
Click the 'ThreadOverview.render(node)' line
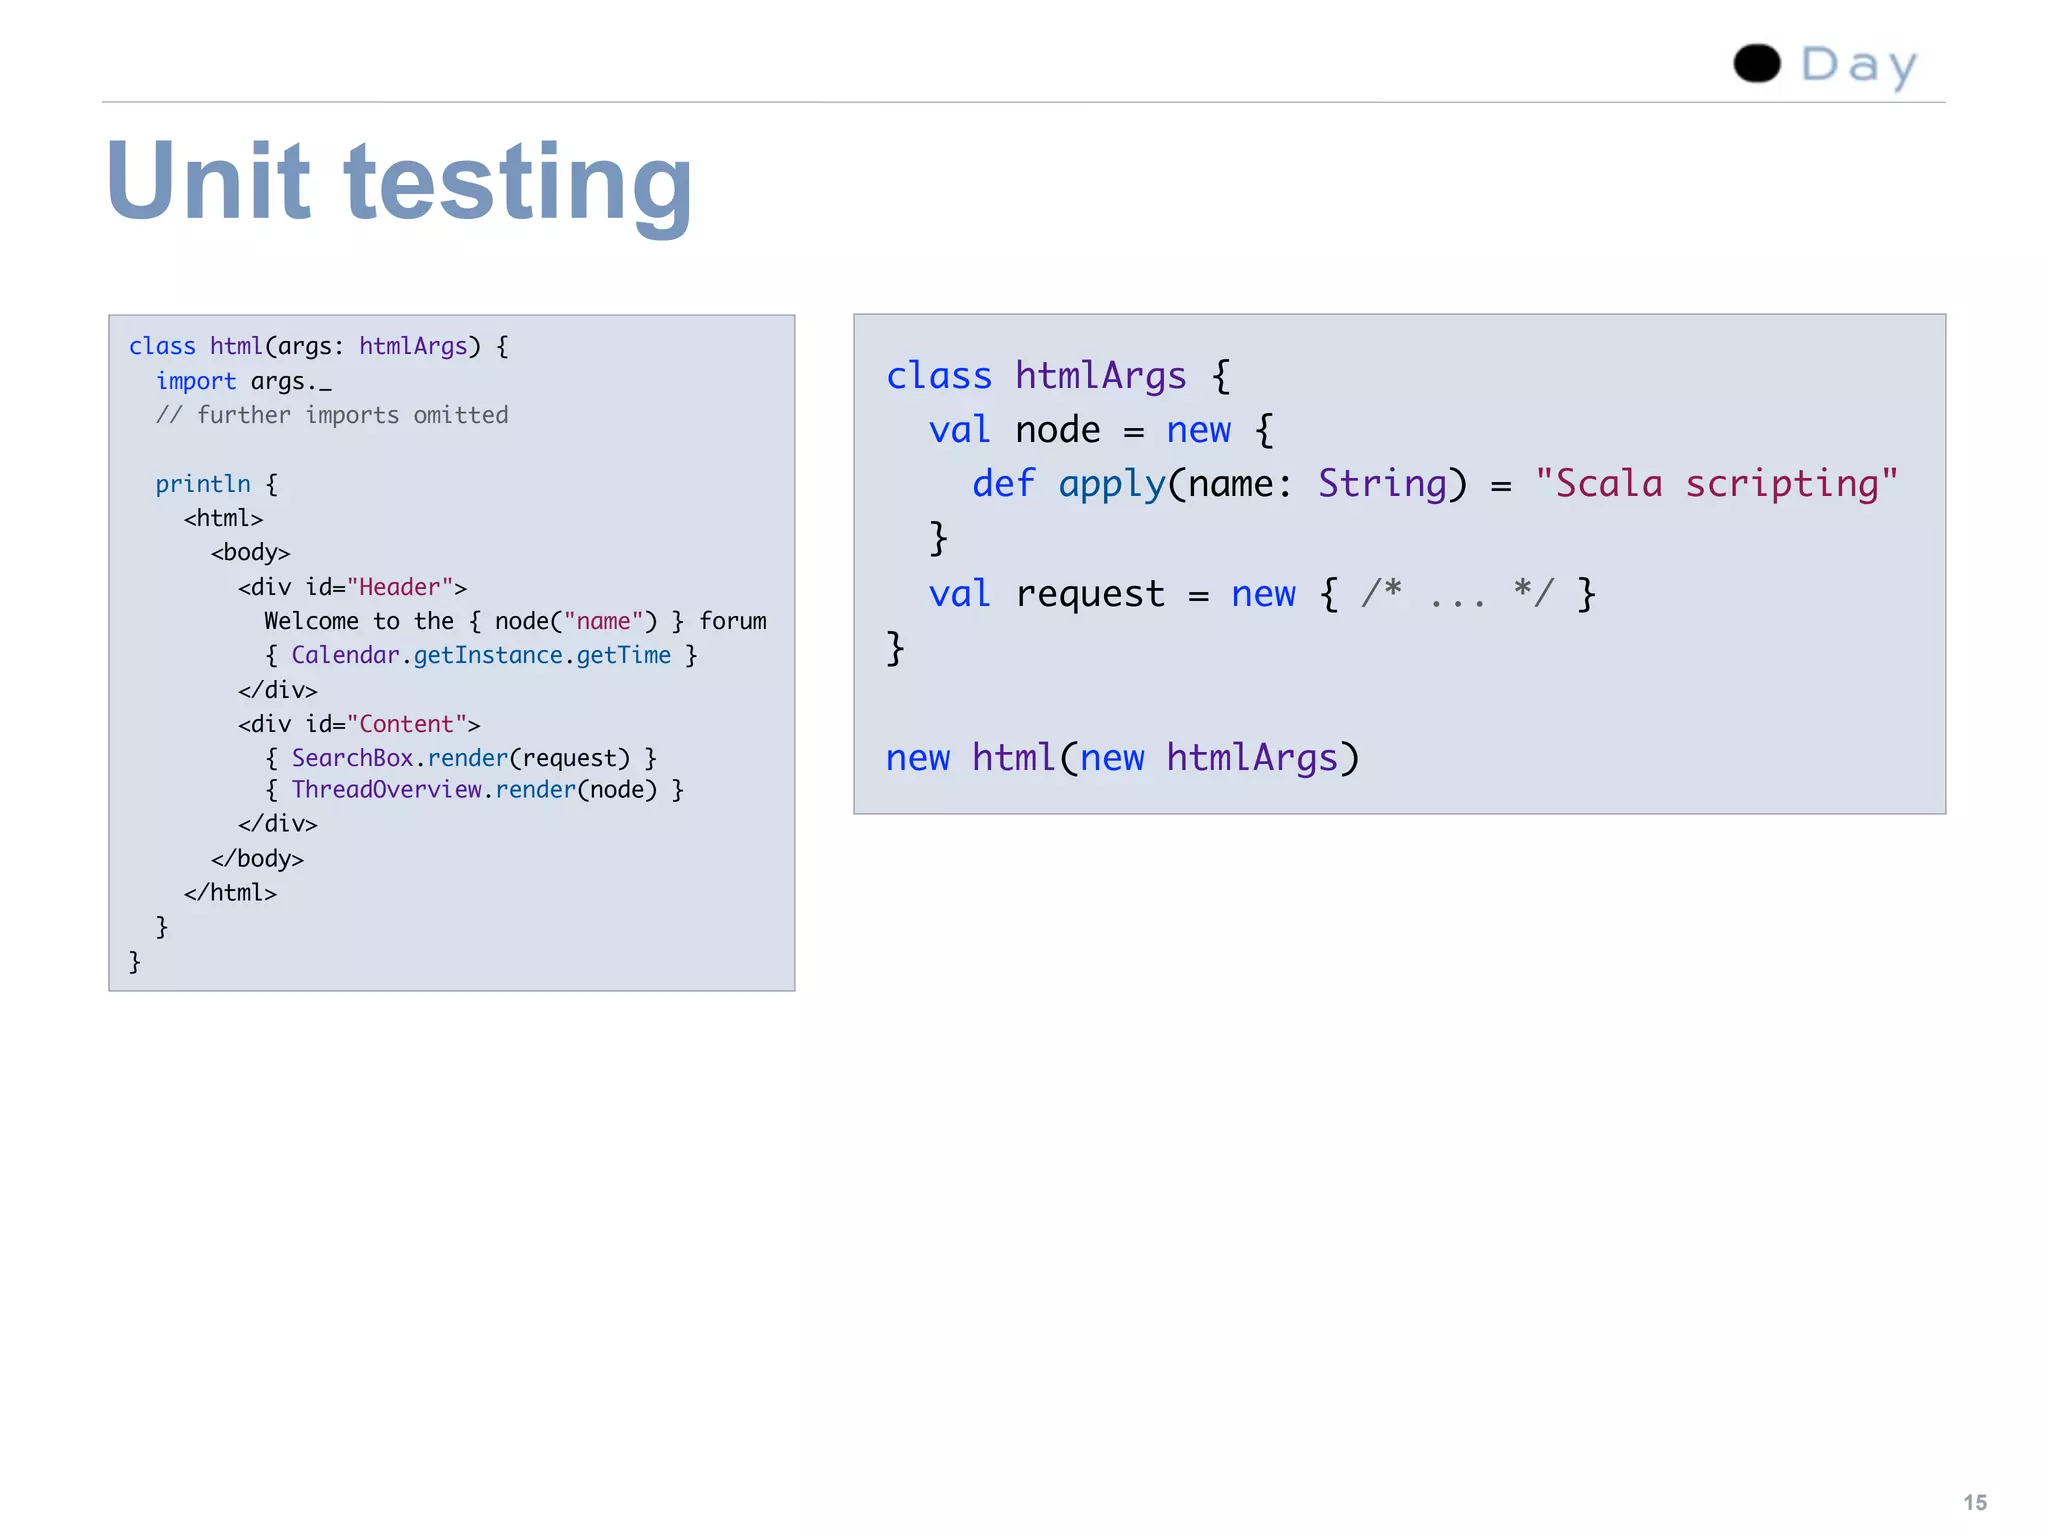click(474, 790)
